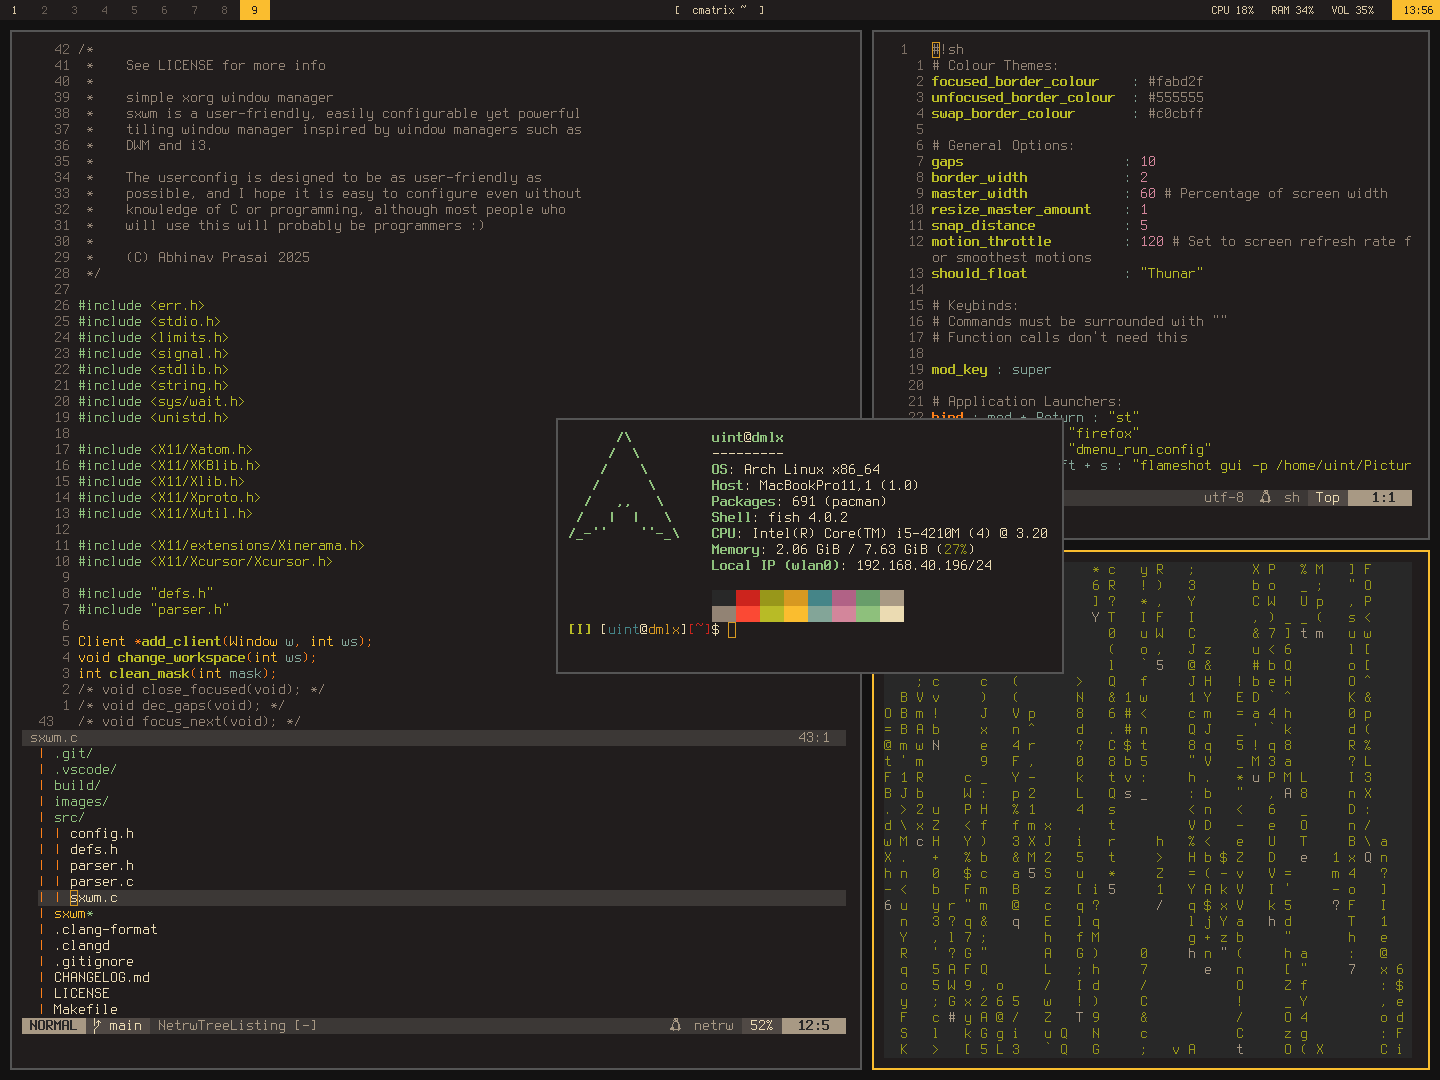The image size is (1440, 1080).
Task: Click the VOL 35% indicator in the top bar
Action: pos(1352,10)
